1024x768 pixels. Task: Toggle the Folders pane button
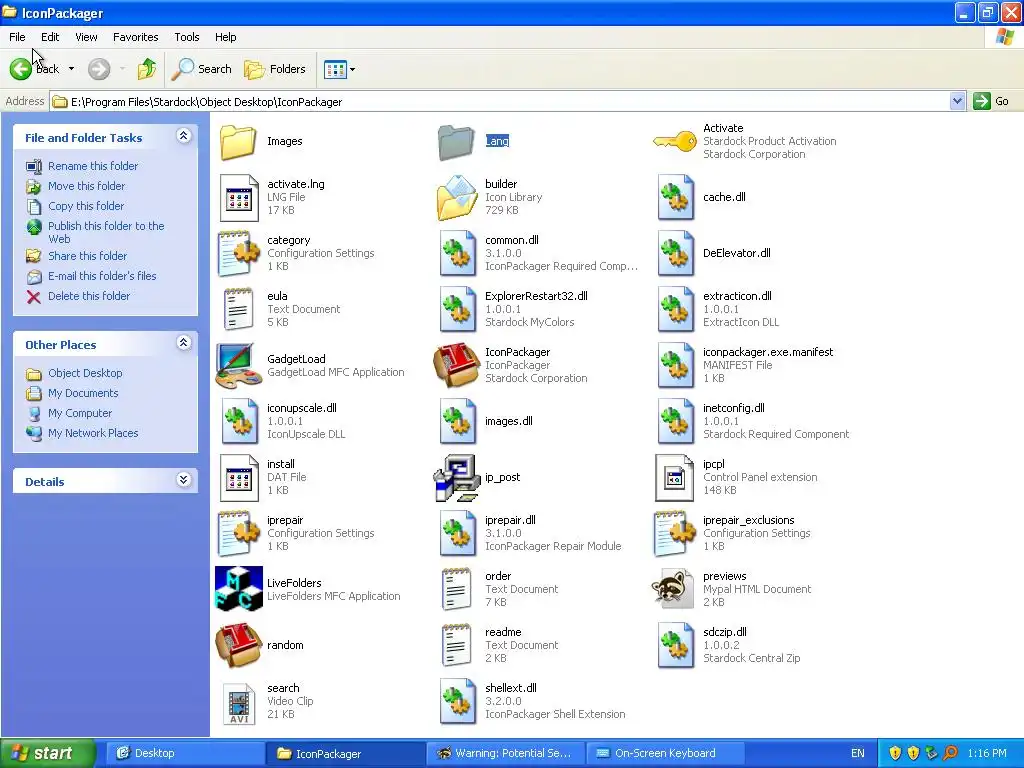pyautogui.click(x=274, y=69)
